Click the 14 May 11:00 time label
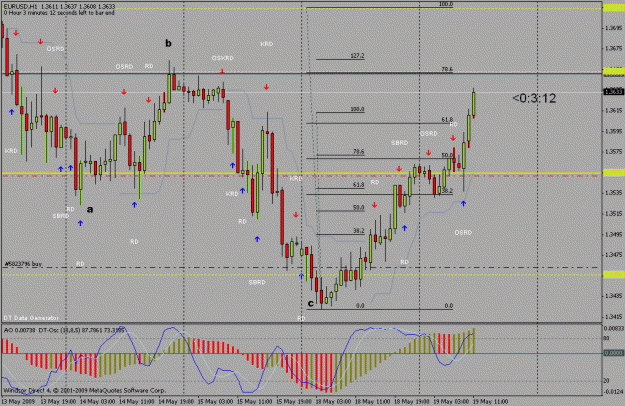Viewport: 625px width, 406px height. 137,401
